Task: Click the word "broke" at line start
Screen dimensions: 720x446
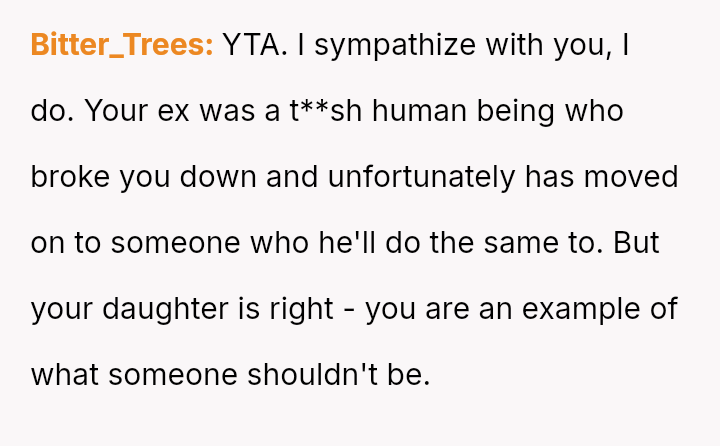Action: tap(70, 177)
